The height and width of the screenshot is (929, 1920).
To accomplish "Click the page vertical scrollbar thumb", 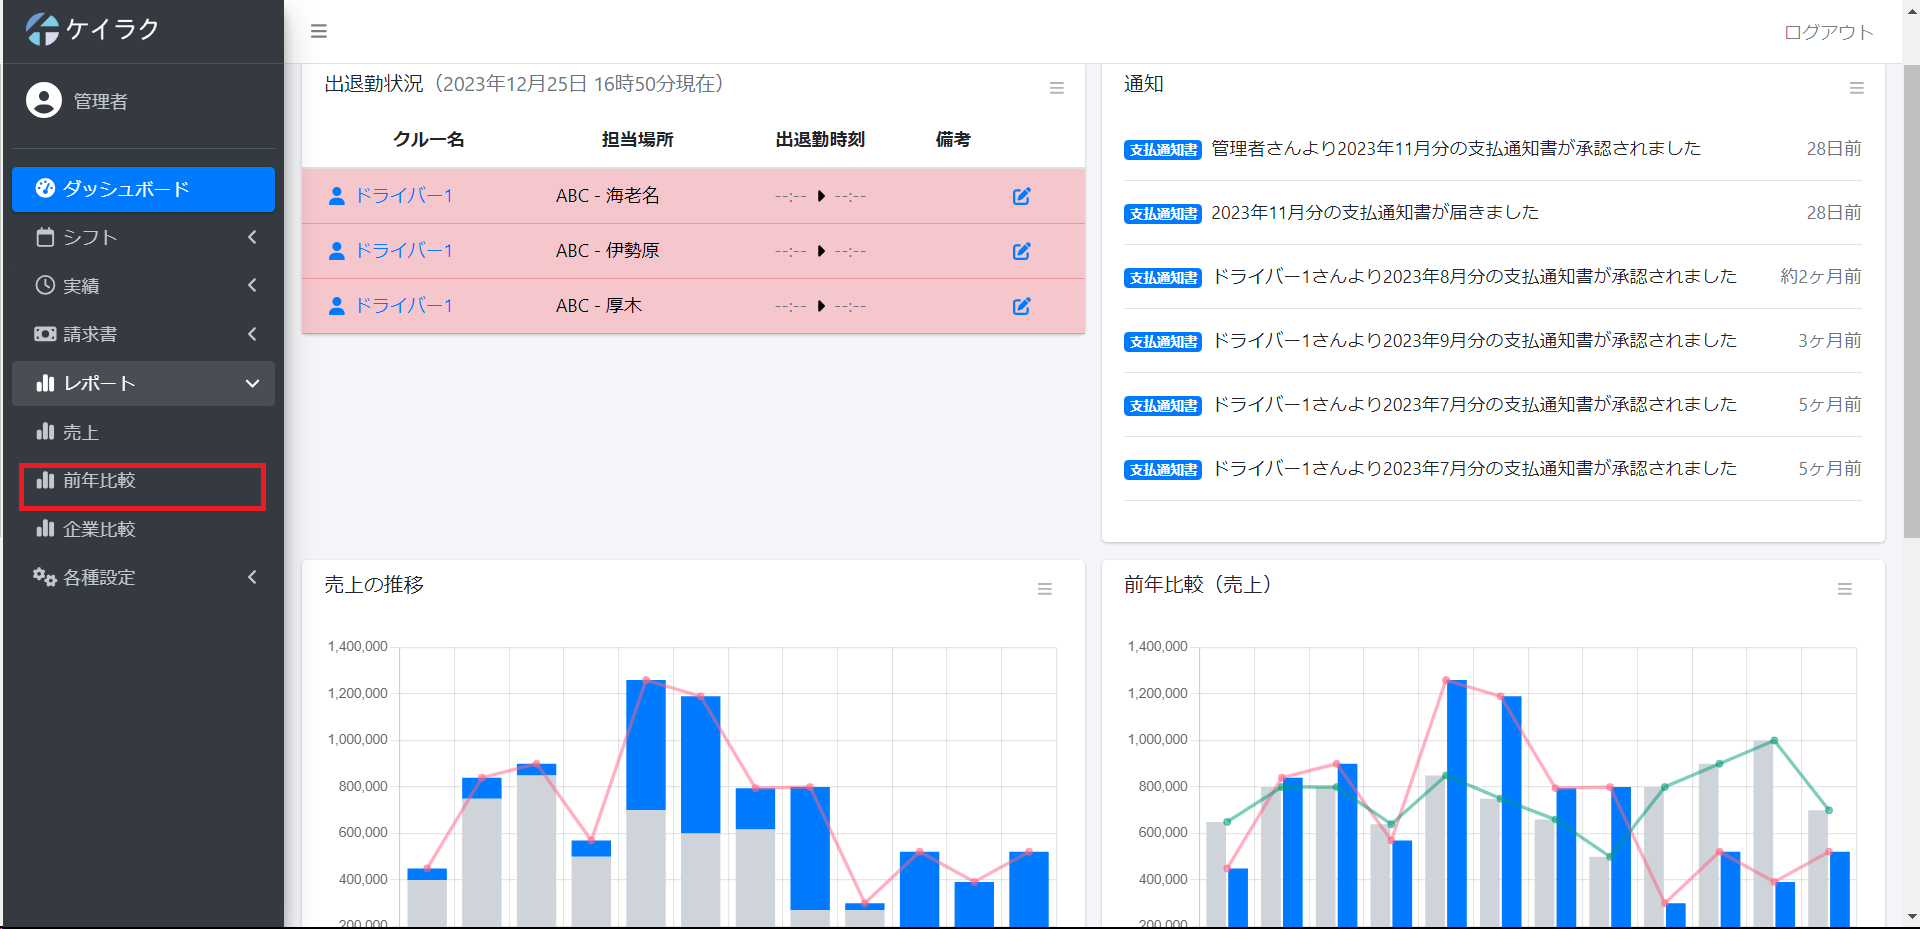I will [1911, 301].
